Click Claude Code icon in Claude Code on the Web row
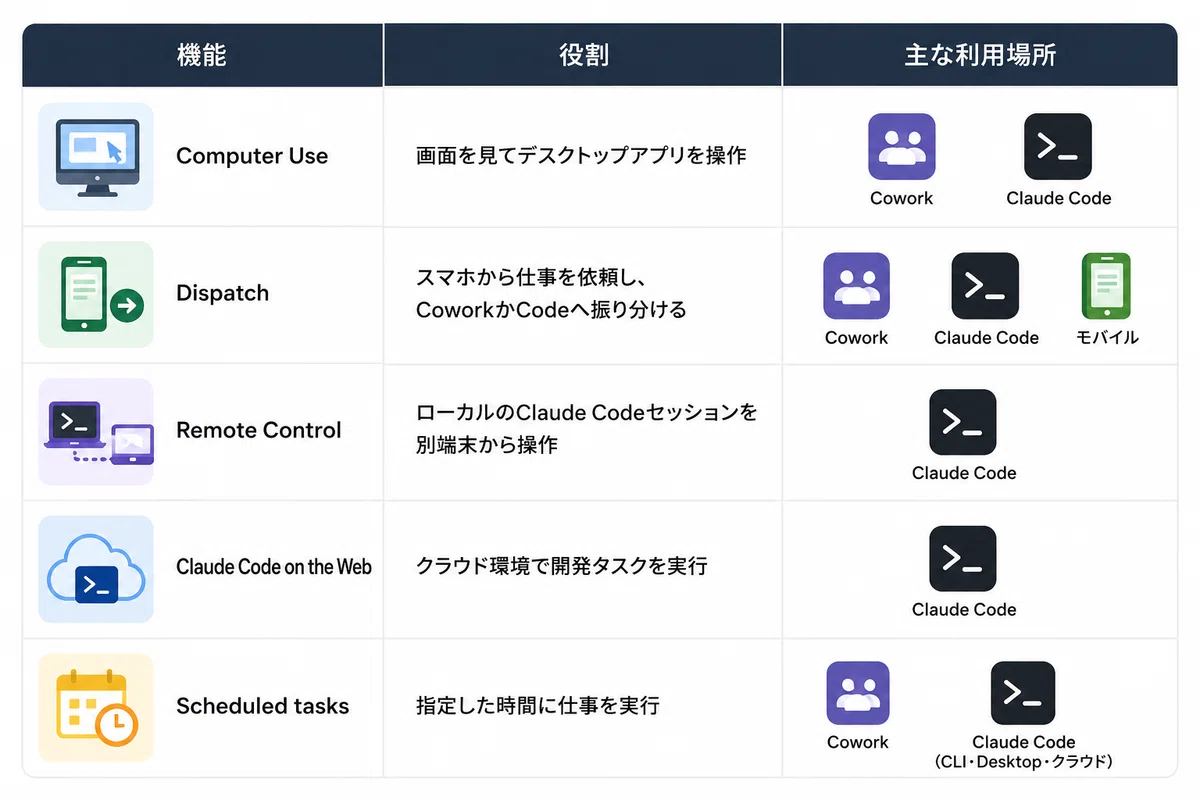This screenshot has width=1200, height=800. tap(963, 559)
